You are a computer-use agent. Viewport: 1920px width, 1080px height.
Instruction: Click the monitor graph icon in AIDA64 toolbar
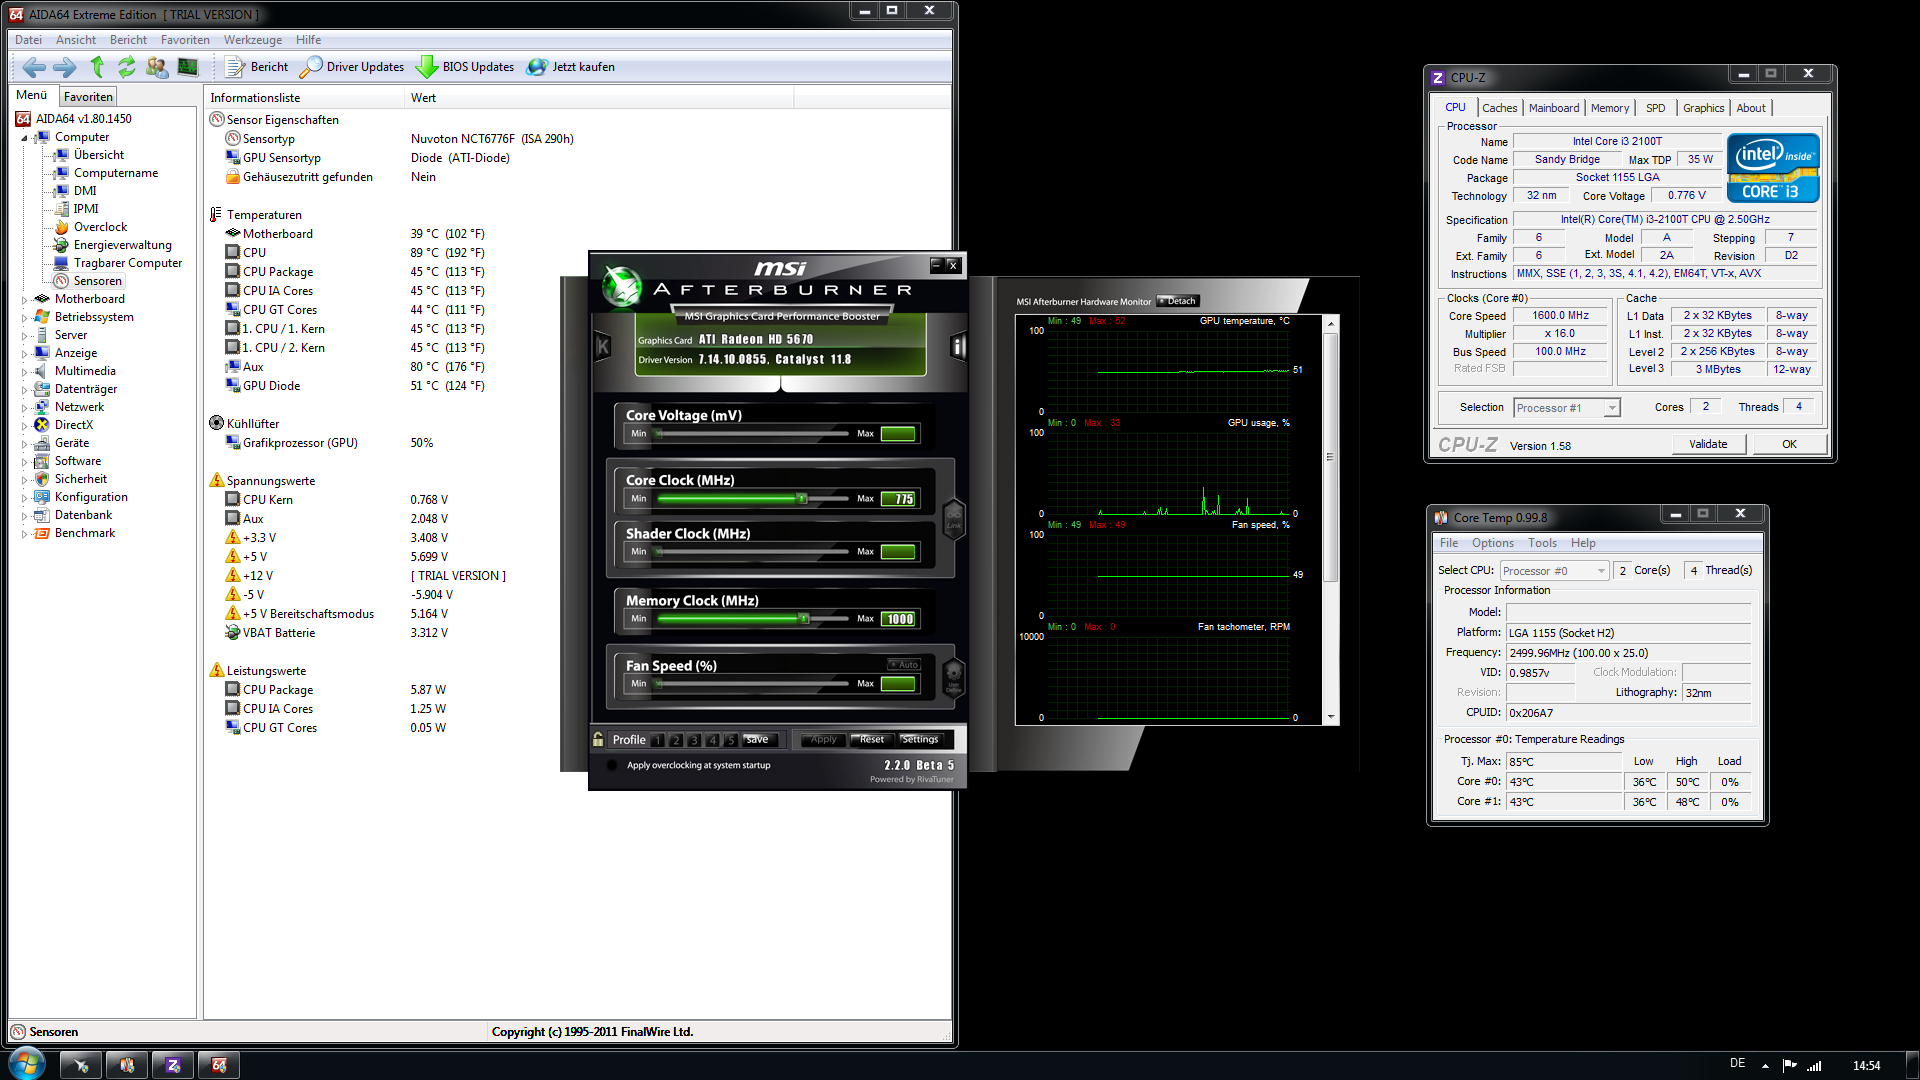click(x=187, y=67)
